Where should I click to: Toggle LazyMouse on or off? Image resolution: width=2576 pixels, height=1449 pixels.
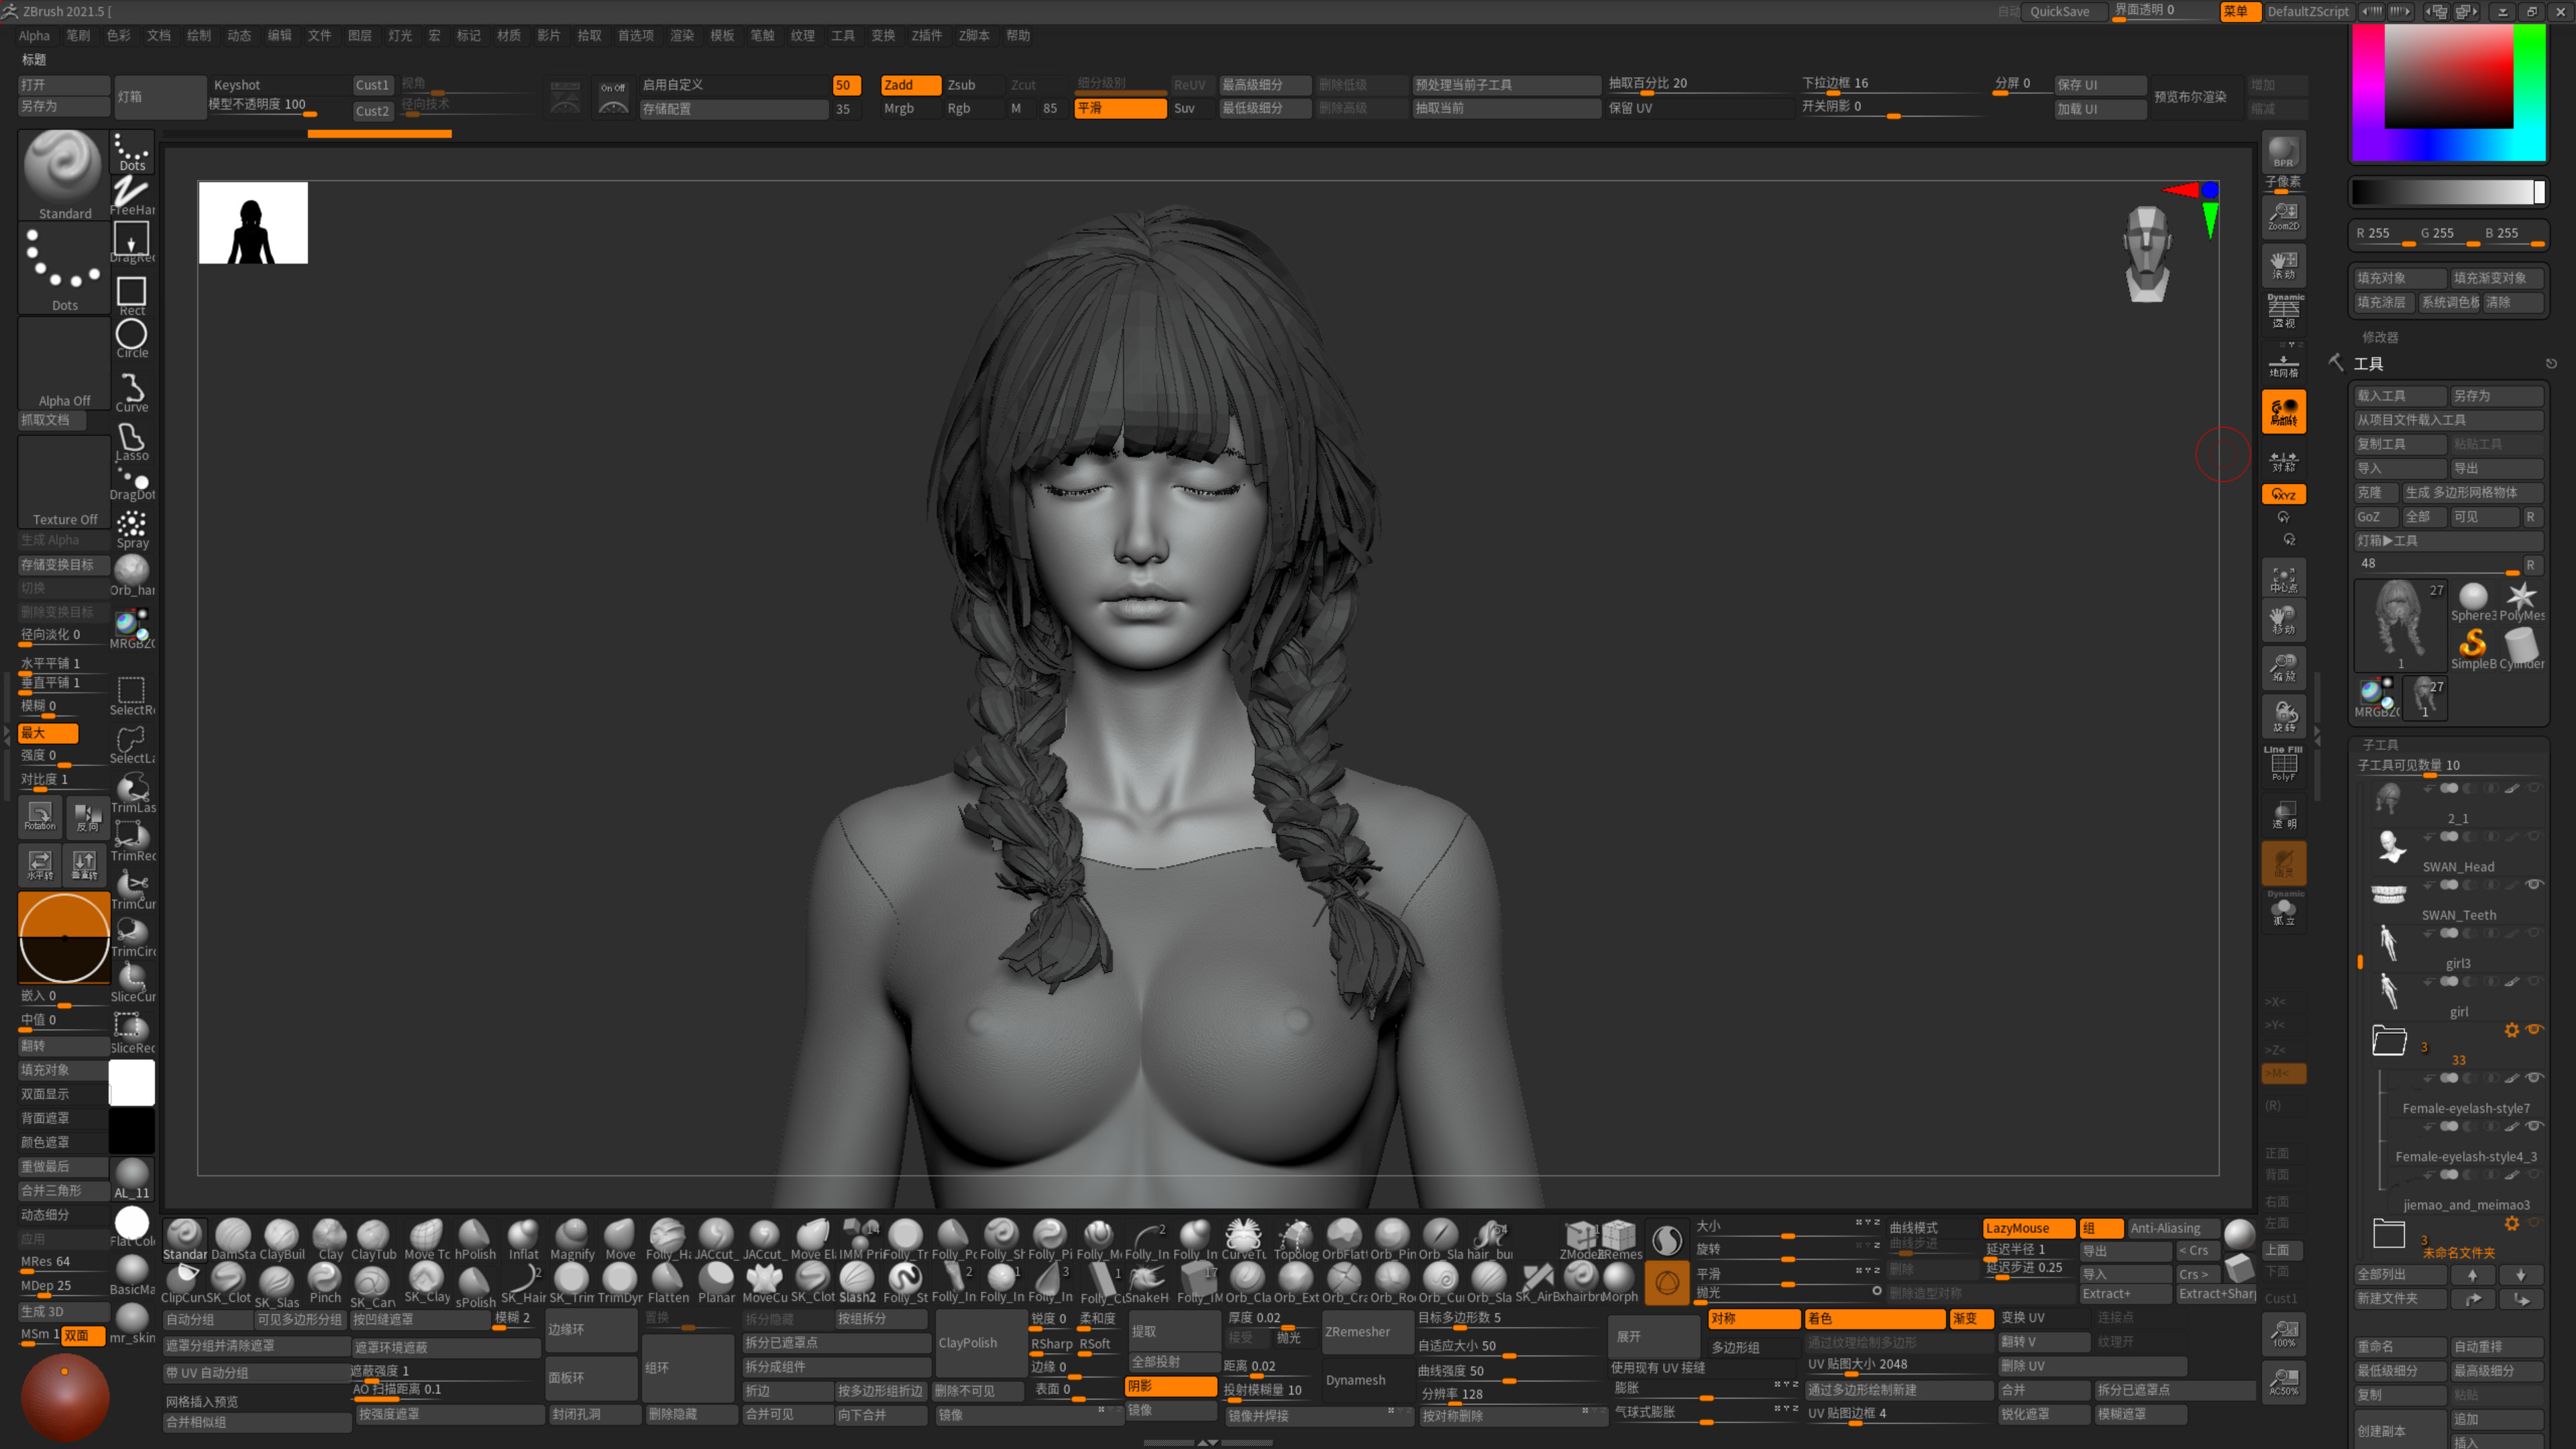[x=2029, y=1228]
